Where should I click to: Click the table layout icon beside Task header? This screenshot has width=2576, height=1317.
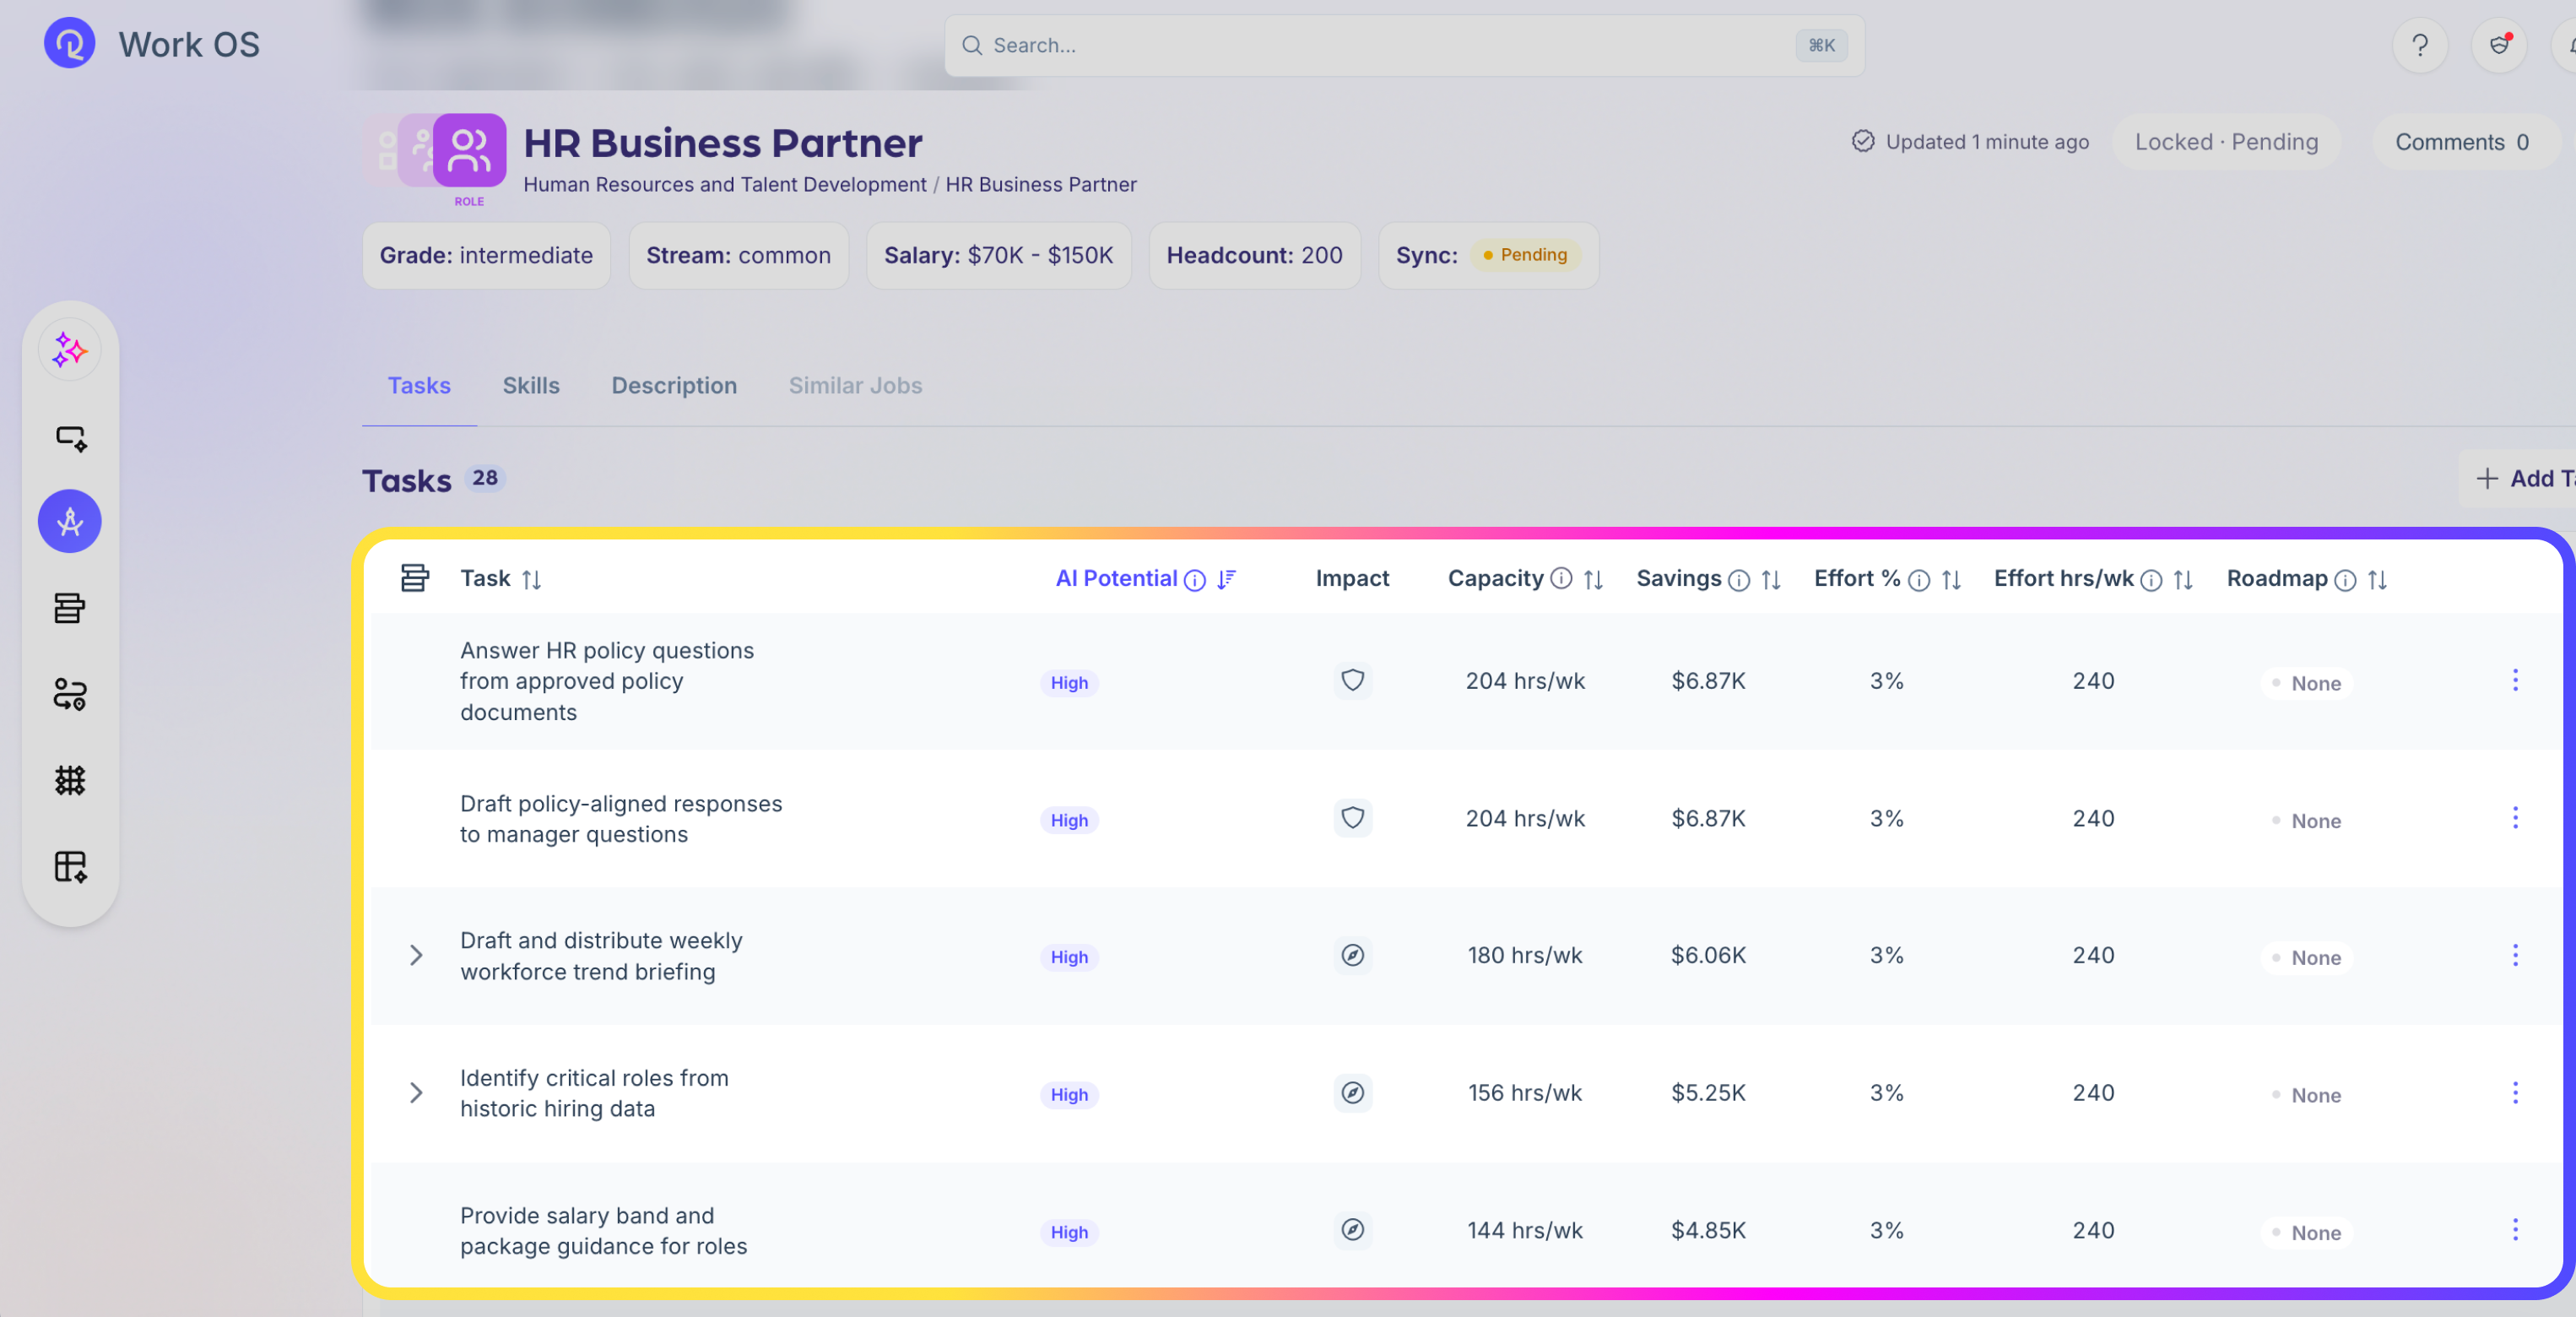[x=414, y=577]
